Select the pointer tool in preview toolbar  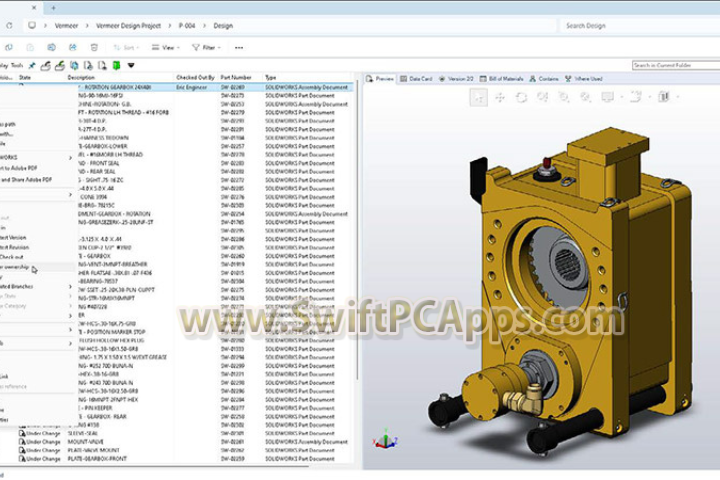(478, 97)
